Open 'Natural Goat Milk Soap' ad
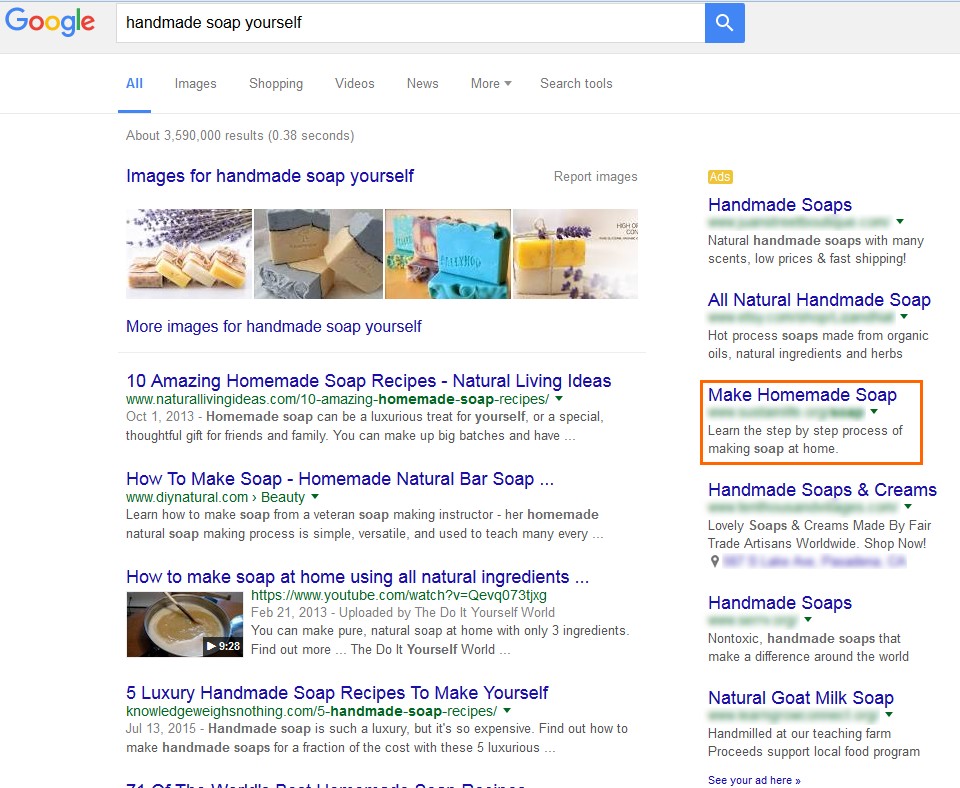Screen dimensions: 960x788 (801, 697)
